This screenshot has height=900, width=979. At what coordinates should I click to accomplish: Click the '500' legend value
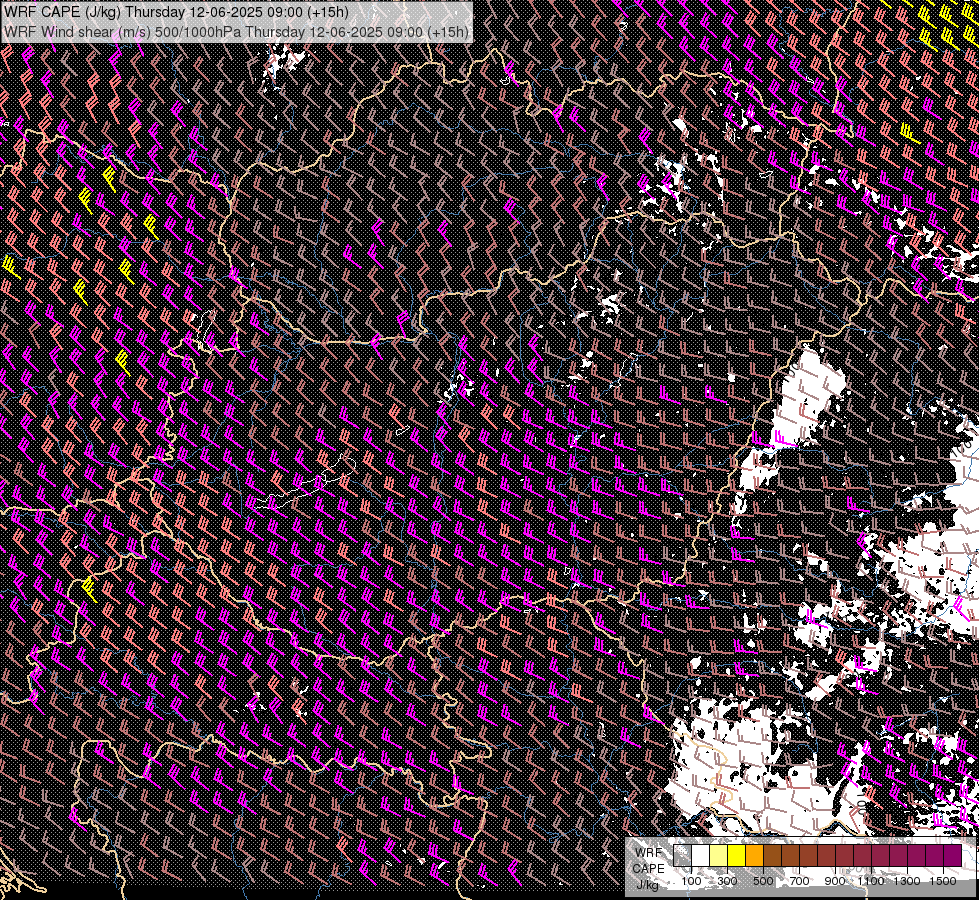point(763,881)
